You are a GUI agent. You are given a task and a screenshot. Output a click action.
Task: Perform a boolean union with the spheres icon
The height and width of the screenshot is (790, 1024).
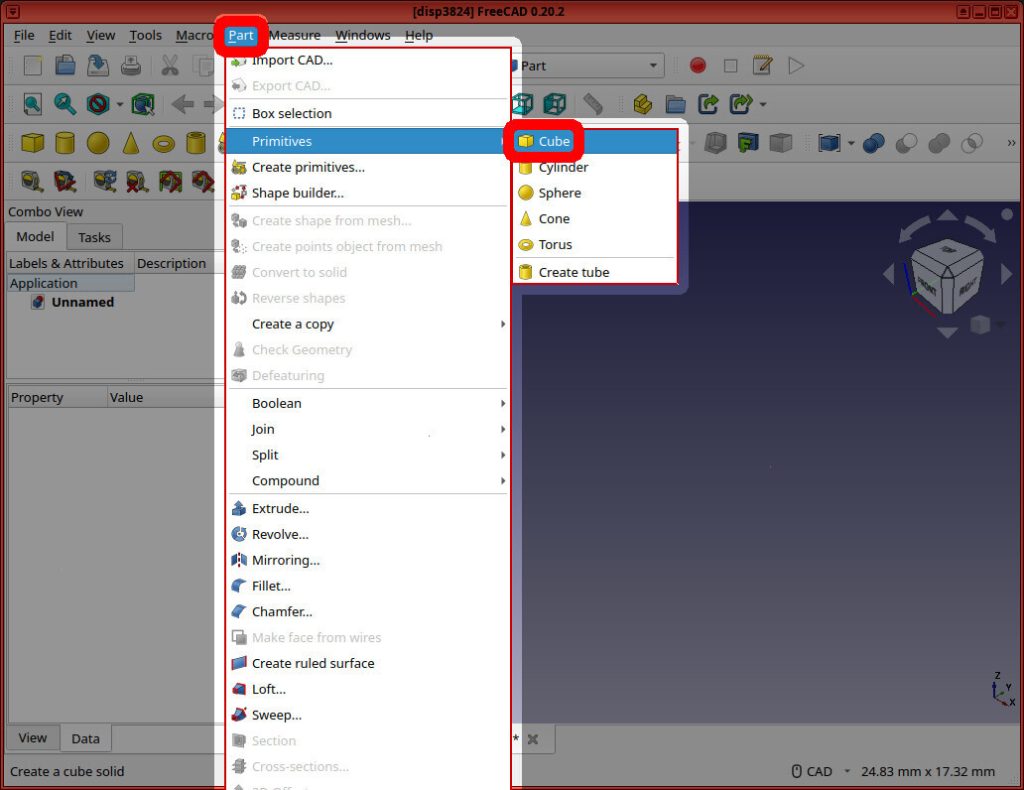874,142
